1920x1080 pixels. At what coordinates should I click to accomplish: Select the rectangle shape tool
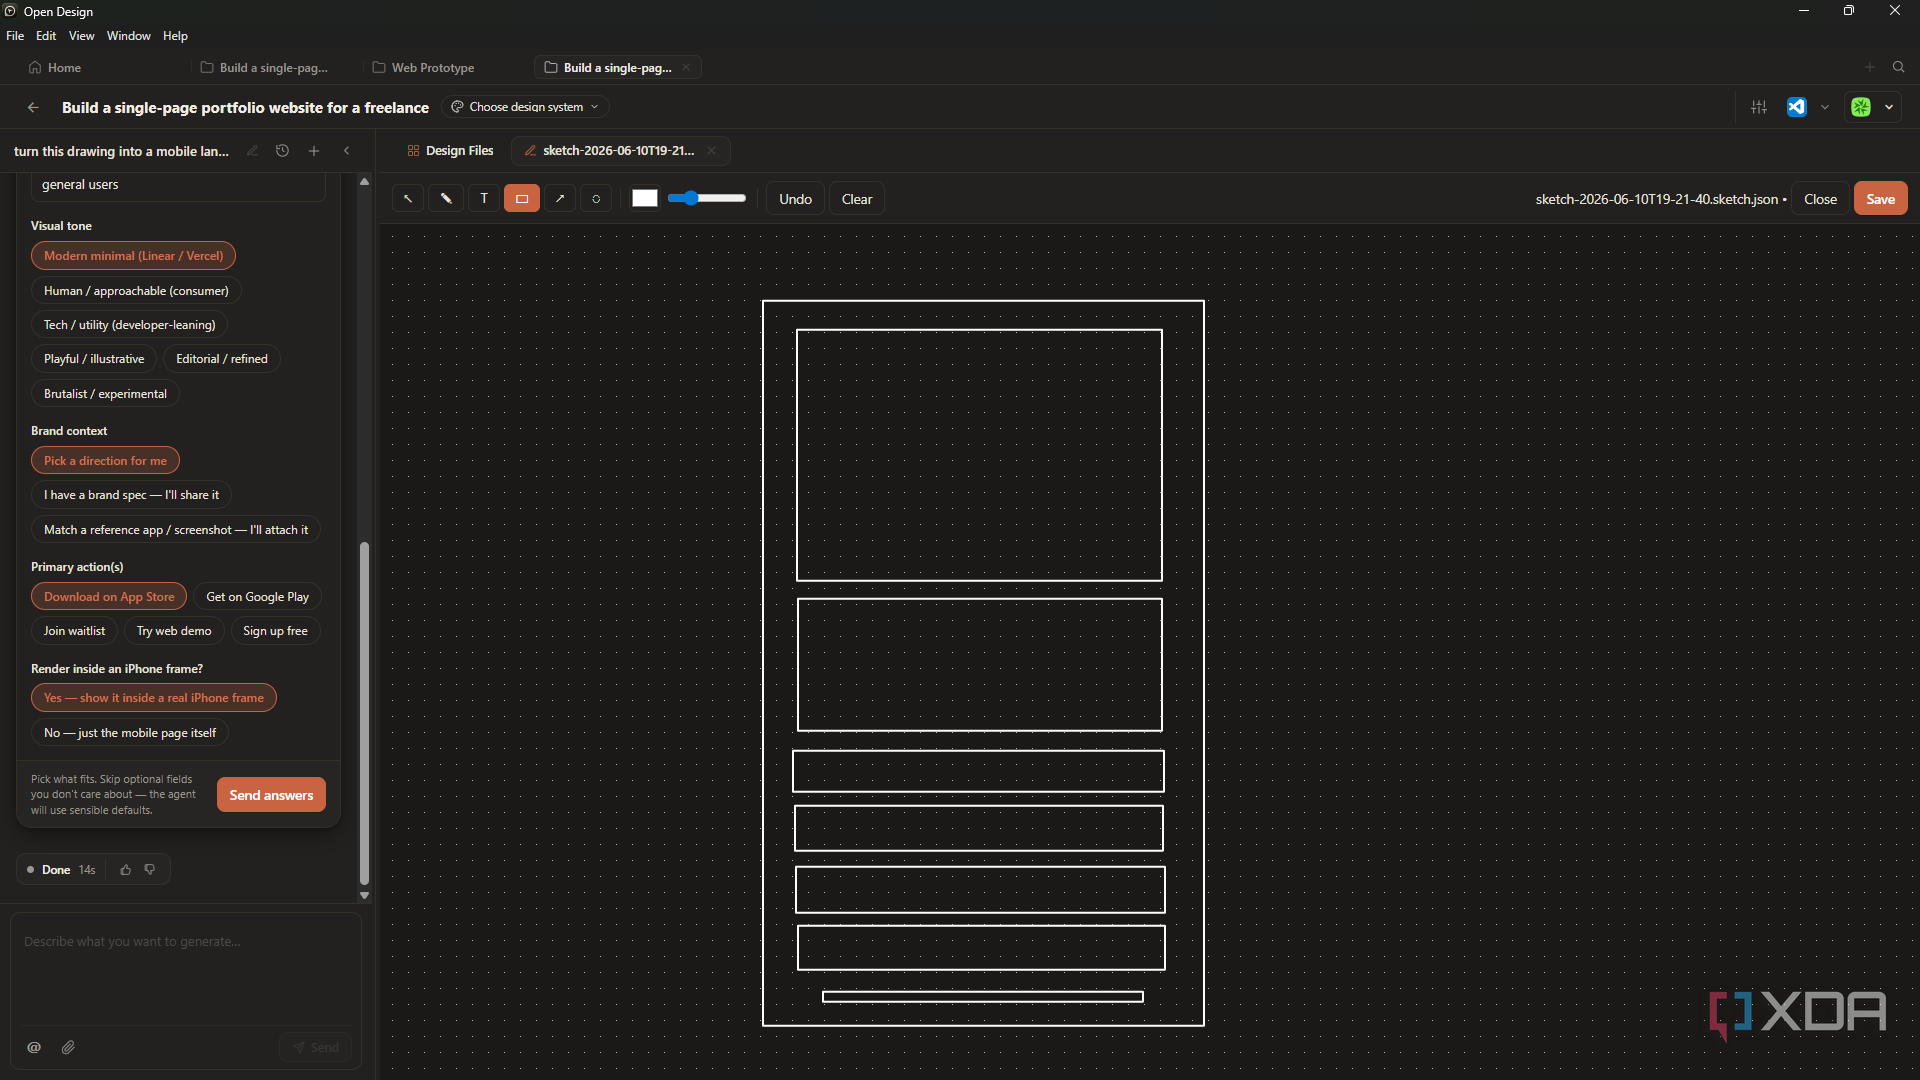click(x=522, y=198)
